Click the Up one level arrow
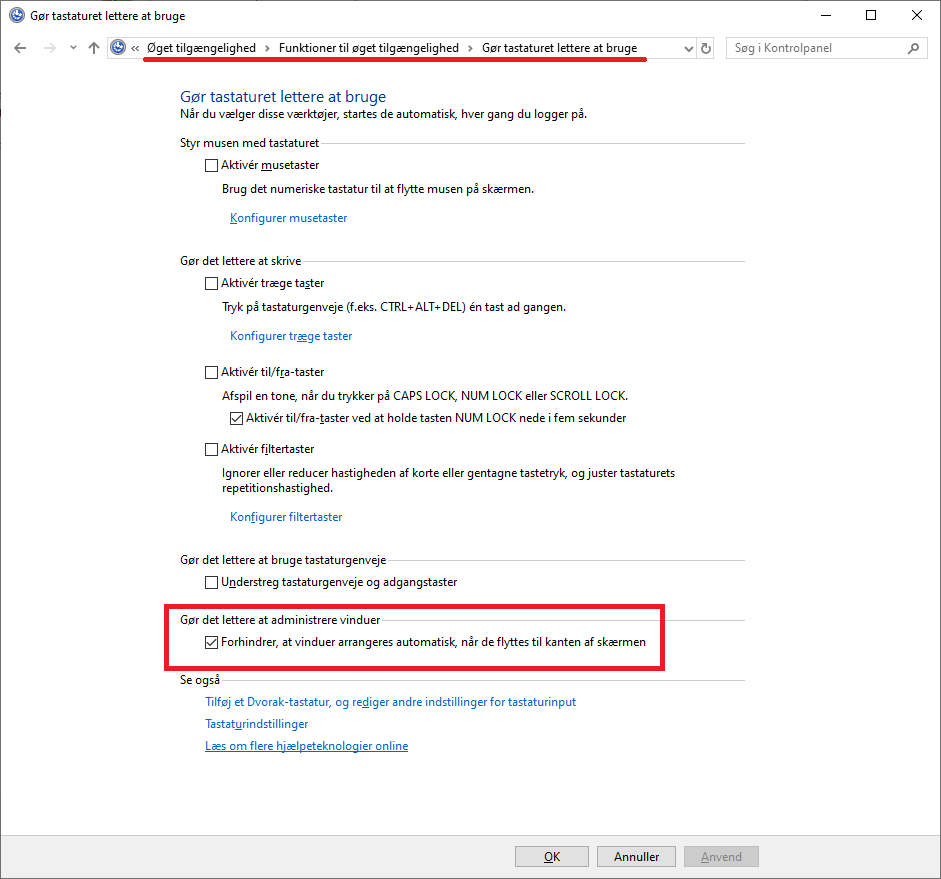 coord(94,48)
